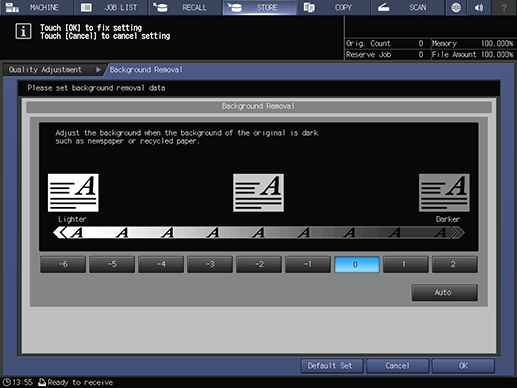Click the speaker sound icon

point(479,7)
